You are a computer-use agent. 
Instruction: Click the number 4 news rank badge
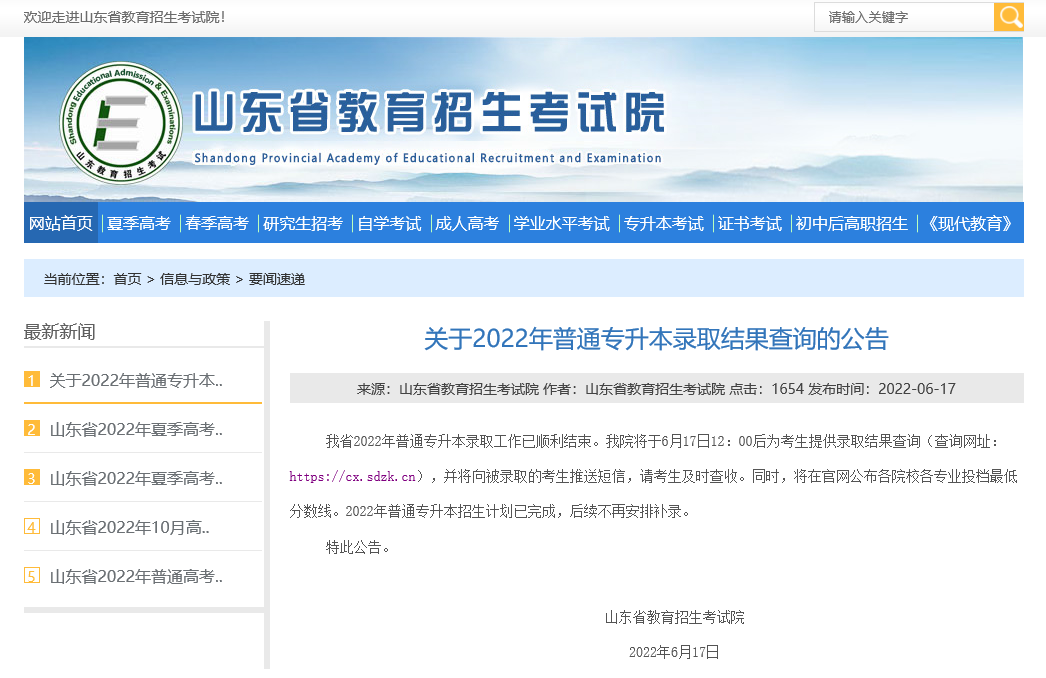32,527
